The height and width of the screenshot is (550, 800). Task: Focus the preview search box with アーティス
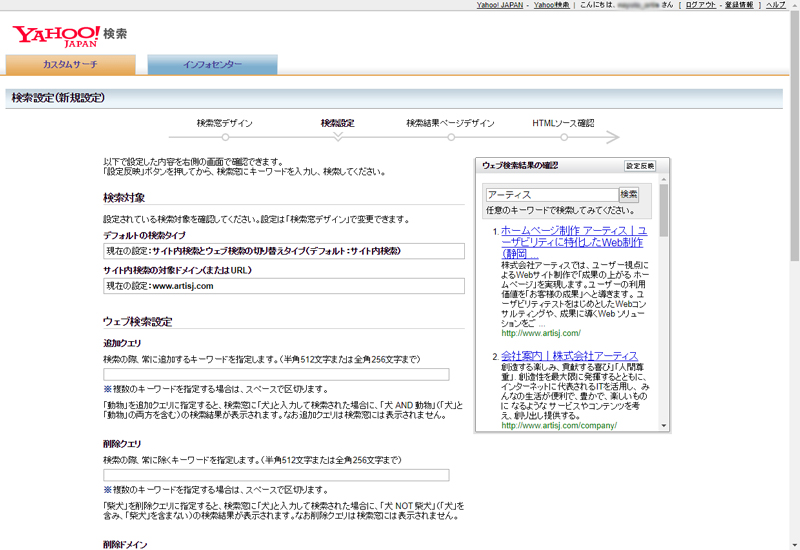552,195
